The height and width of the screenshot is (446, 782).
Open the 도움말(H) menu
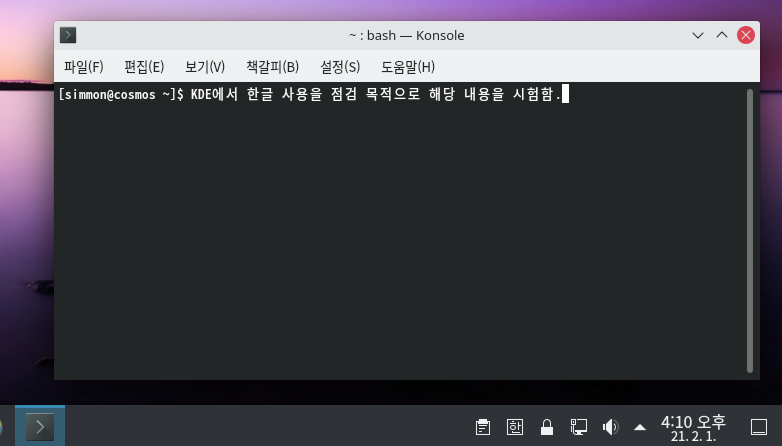408,66
